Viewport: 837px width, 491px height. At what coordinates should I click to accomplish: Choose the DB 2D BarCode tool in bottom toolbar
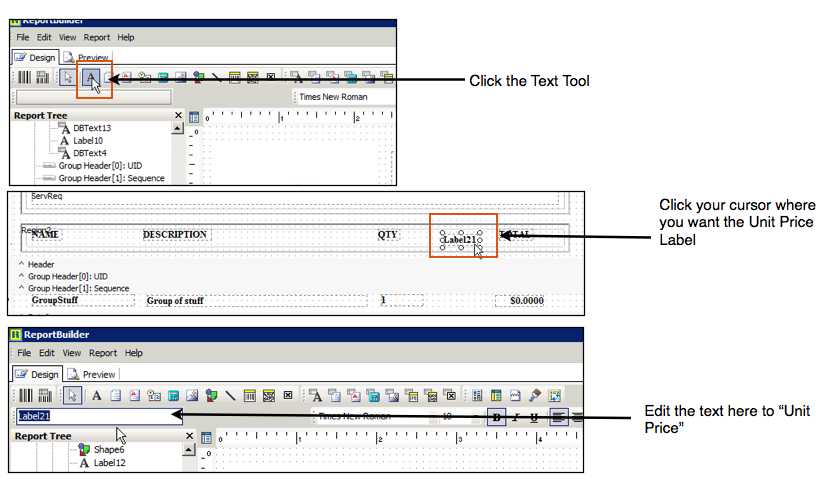431,396
